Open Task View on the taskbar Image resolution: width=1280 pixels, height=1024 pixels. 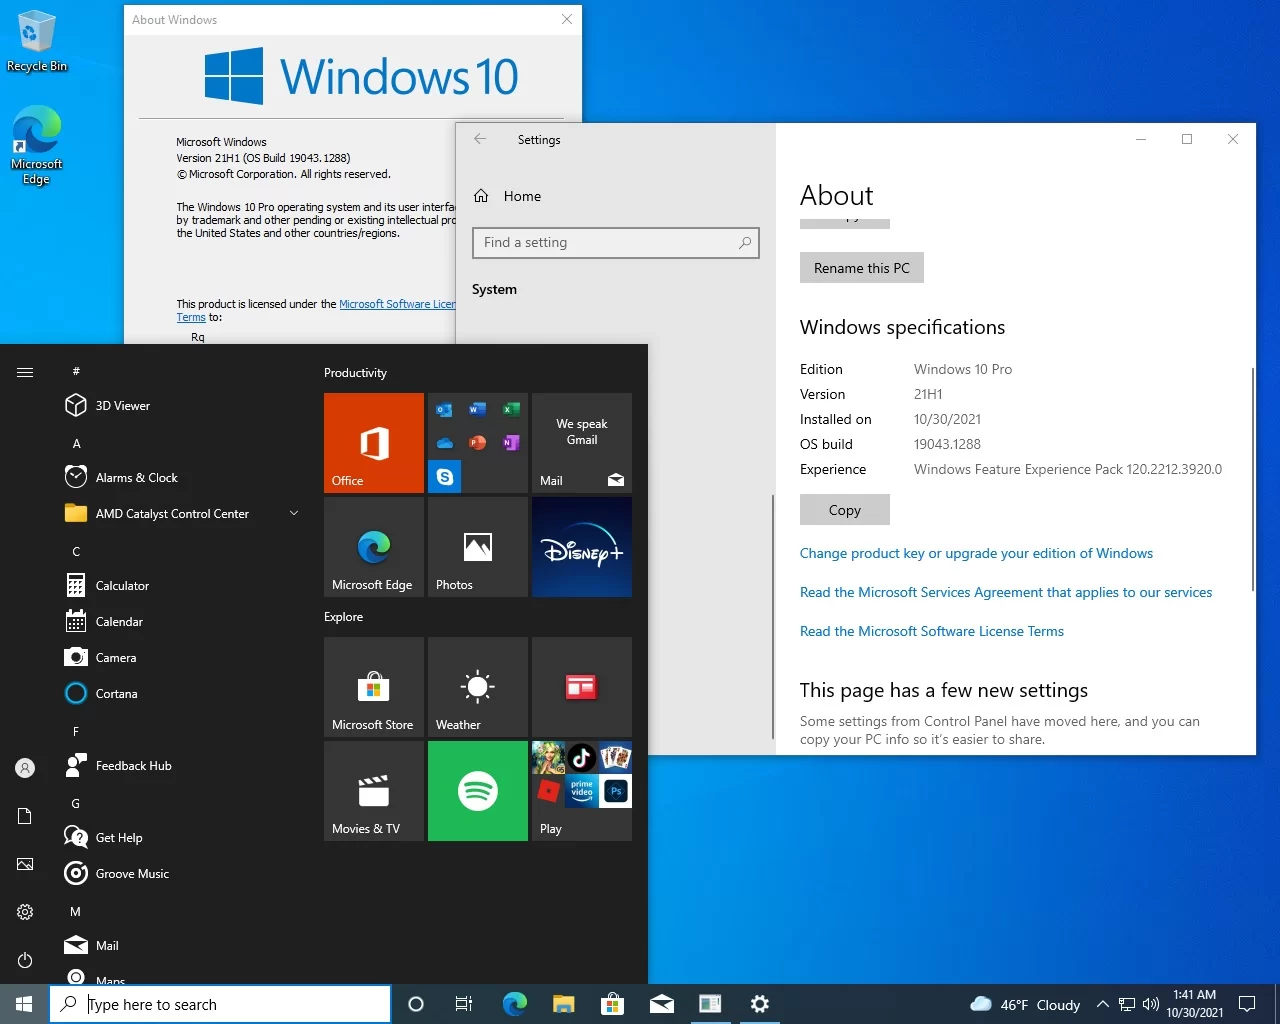pyautogui.click(x=463, y=1004)
